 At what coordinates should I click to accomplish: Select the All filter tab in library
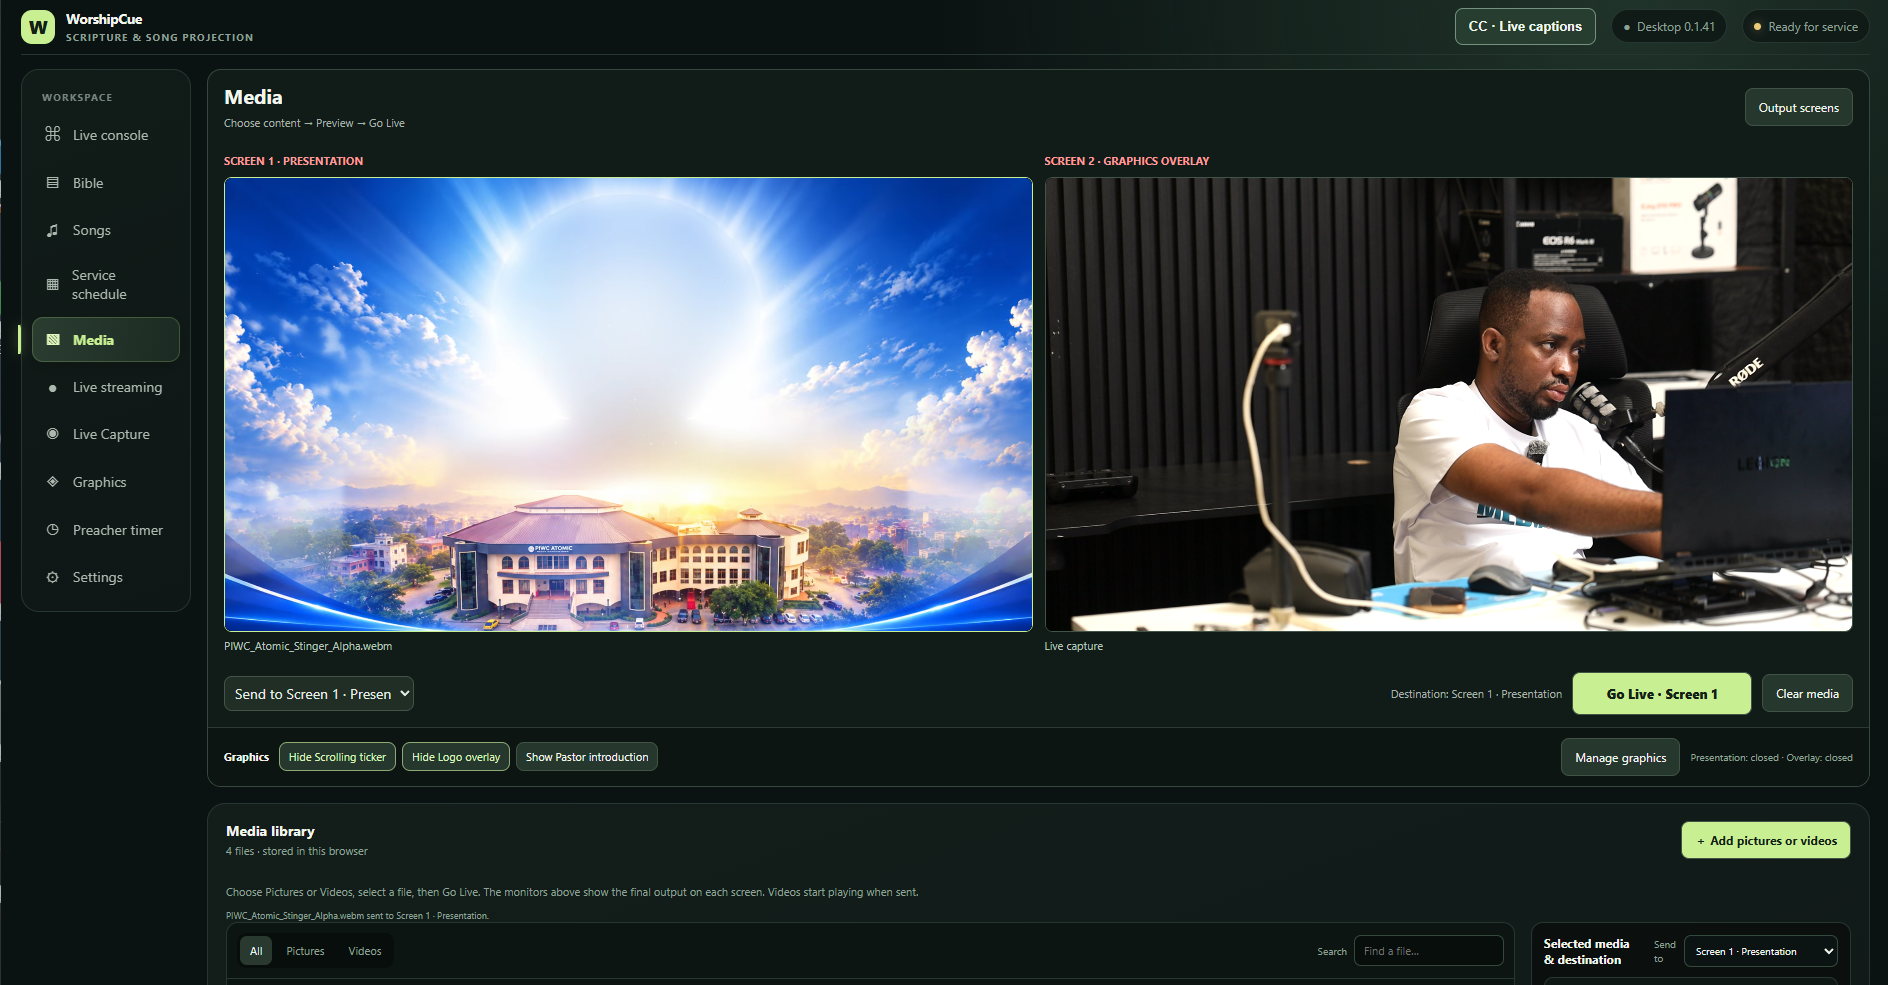pyautogui.click(x=256, y=951)
